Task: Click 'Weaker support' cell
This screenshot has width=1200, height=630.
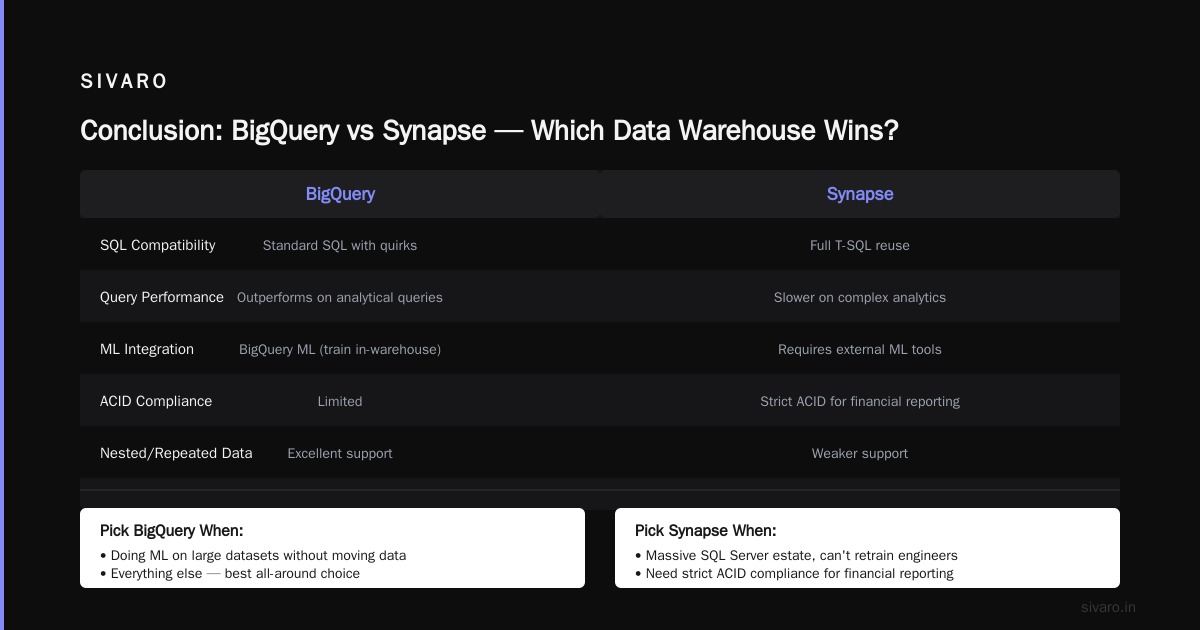Action: 860,453
